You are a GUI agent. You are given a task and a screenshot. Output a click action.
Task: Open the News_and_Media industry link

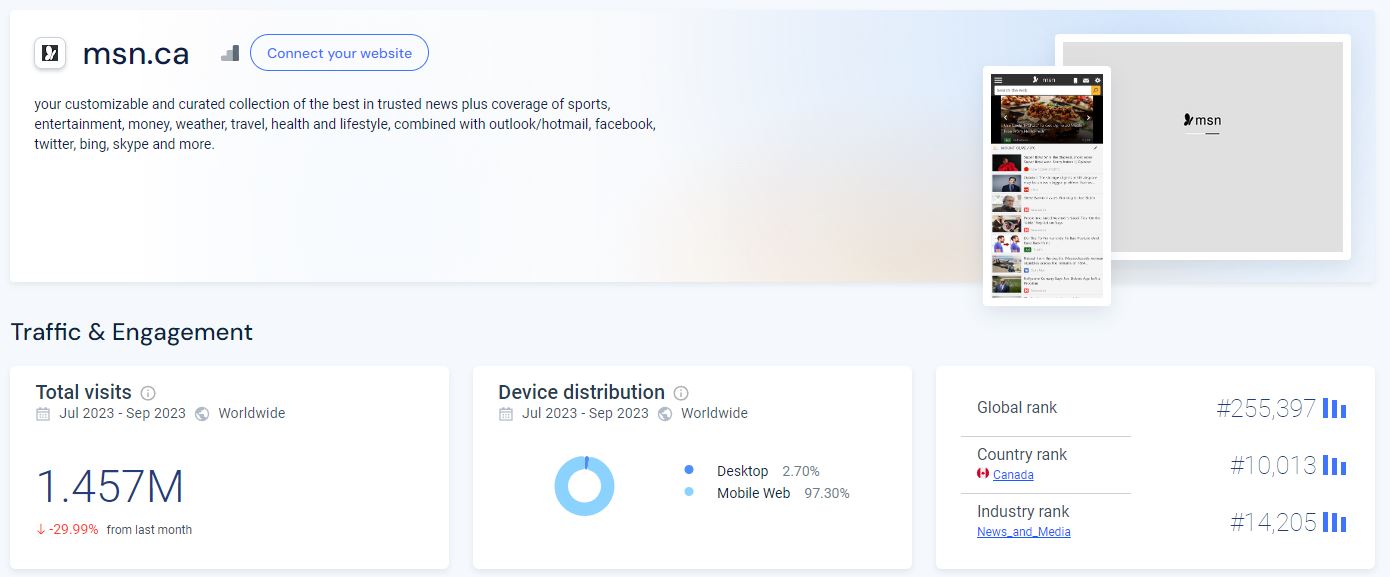pyautogui.click(x=1024, y=532)
